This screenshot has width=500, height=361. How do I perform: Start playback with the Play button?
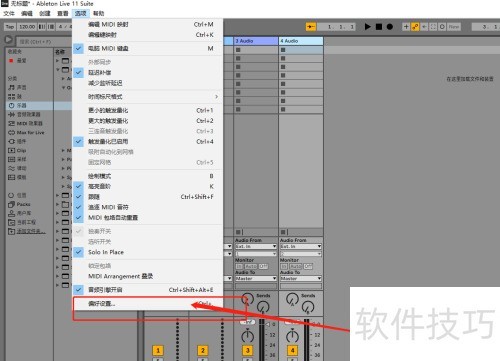tap(367, 26)
